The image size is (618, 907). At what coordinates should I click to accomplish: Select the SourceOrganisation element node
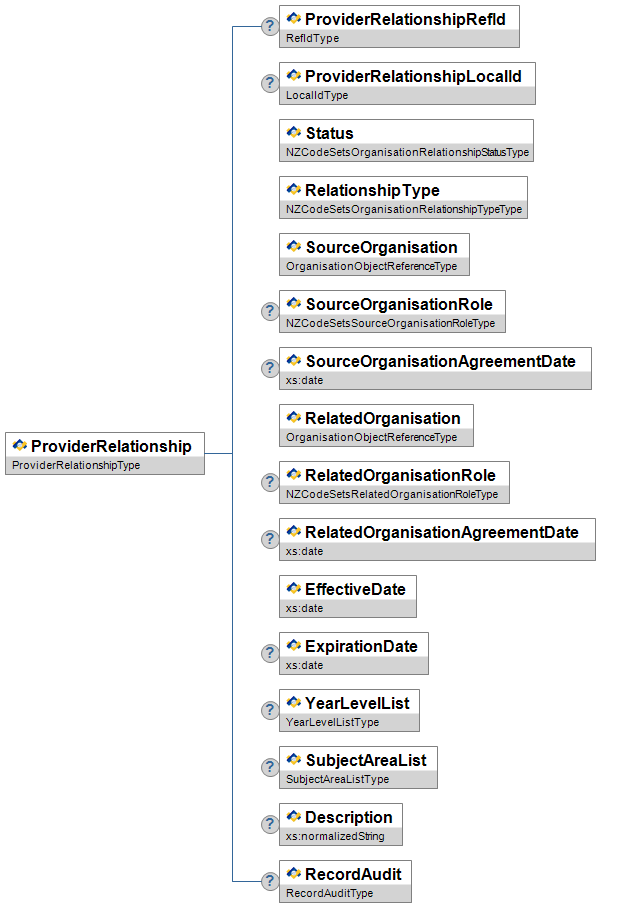coord(381,247)
